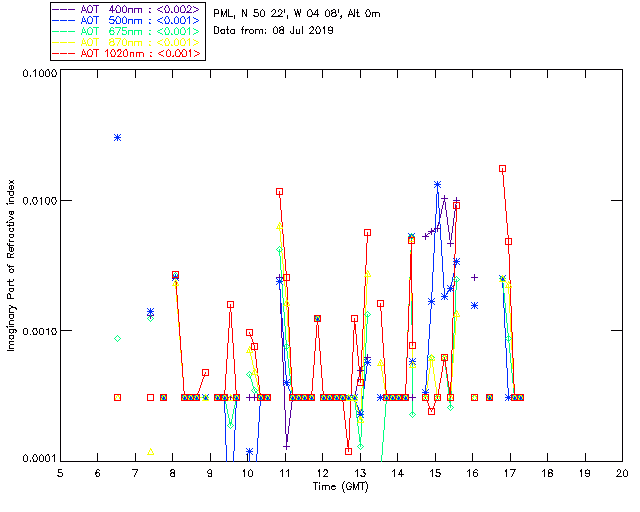Click the 0.1000 y-axis tick label
This screenshot has height=512, width=640.
coord(36,74)
